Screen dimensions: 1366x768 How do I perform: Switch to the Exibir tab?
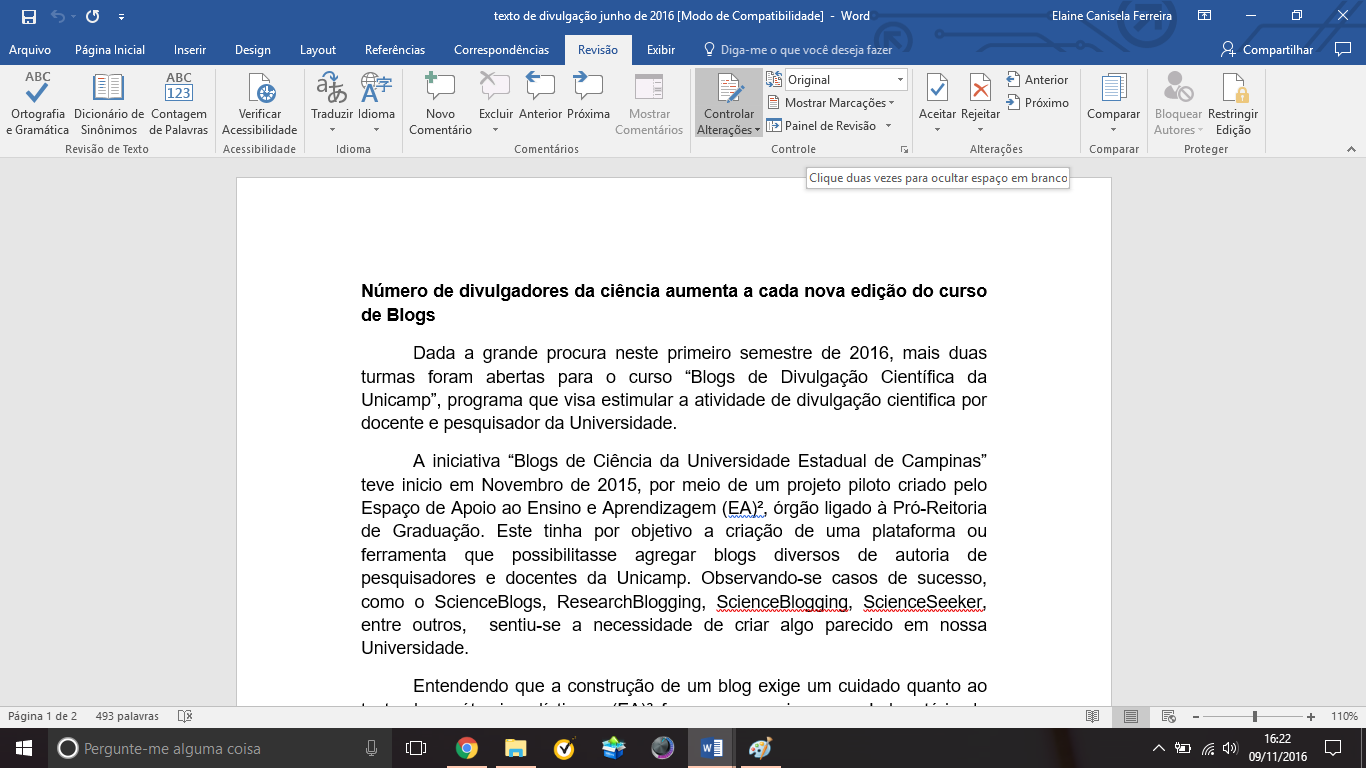pyautogui.click(x=661, y=50)
